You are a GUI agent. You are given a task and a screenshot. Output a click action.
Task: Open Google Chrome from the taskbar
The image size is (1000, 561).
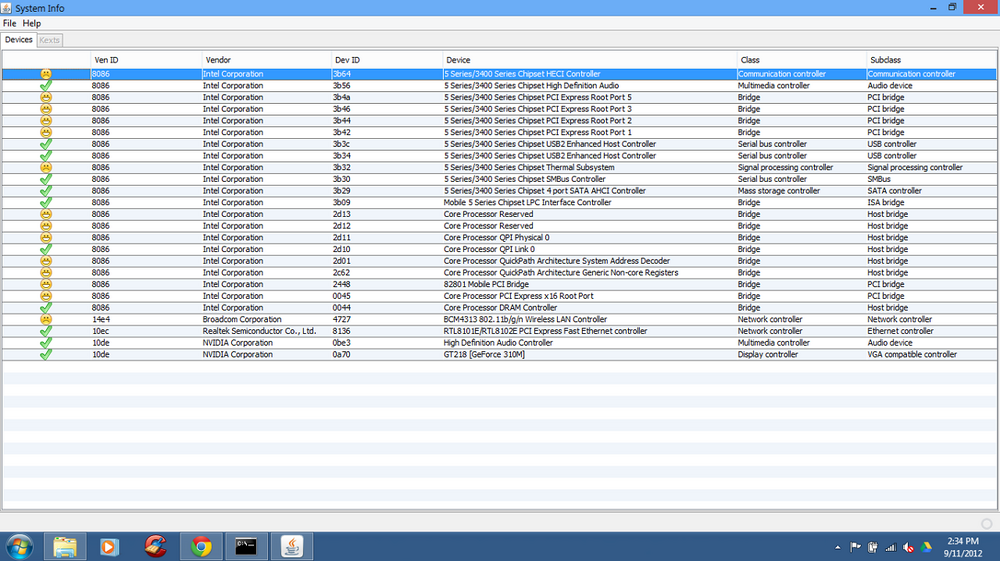[x=201, y=546]
